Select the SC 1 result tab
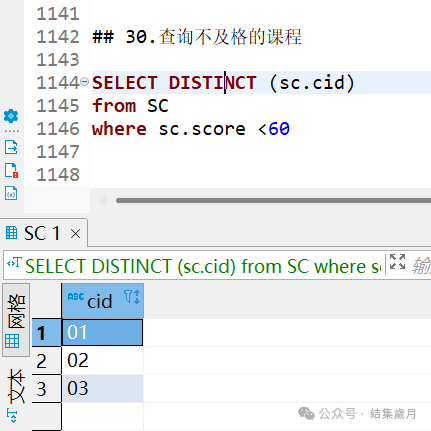The height and width of the screenshot is (431, 431). pyautogui.click(x=43, y=233)
